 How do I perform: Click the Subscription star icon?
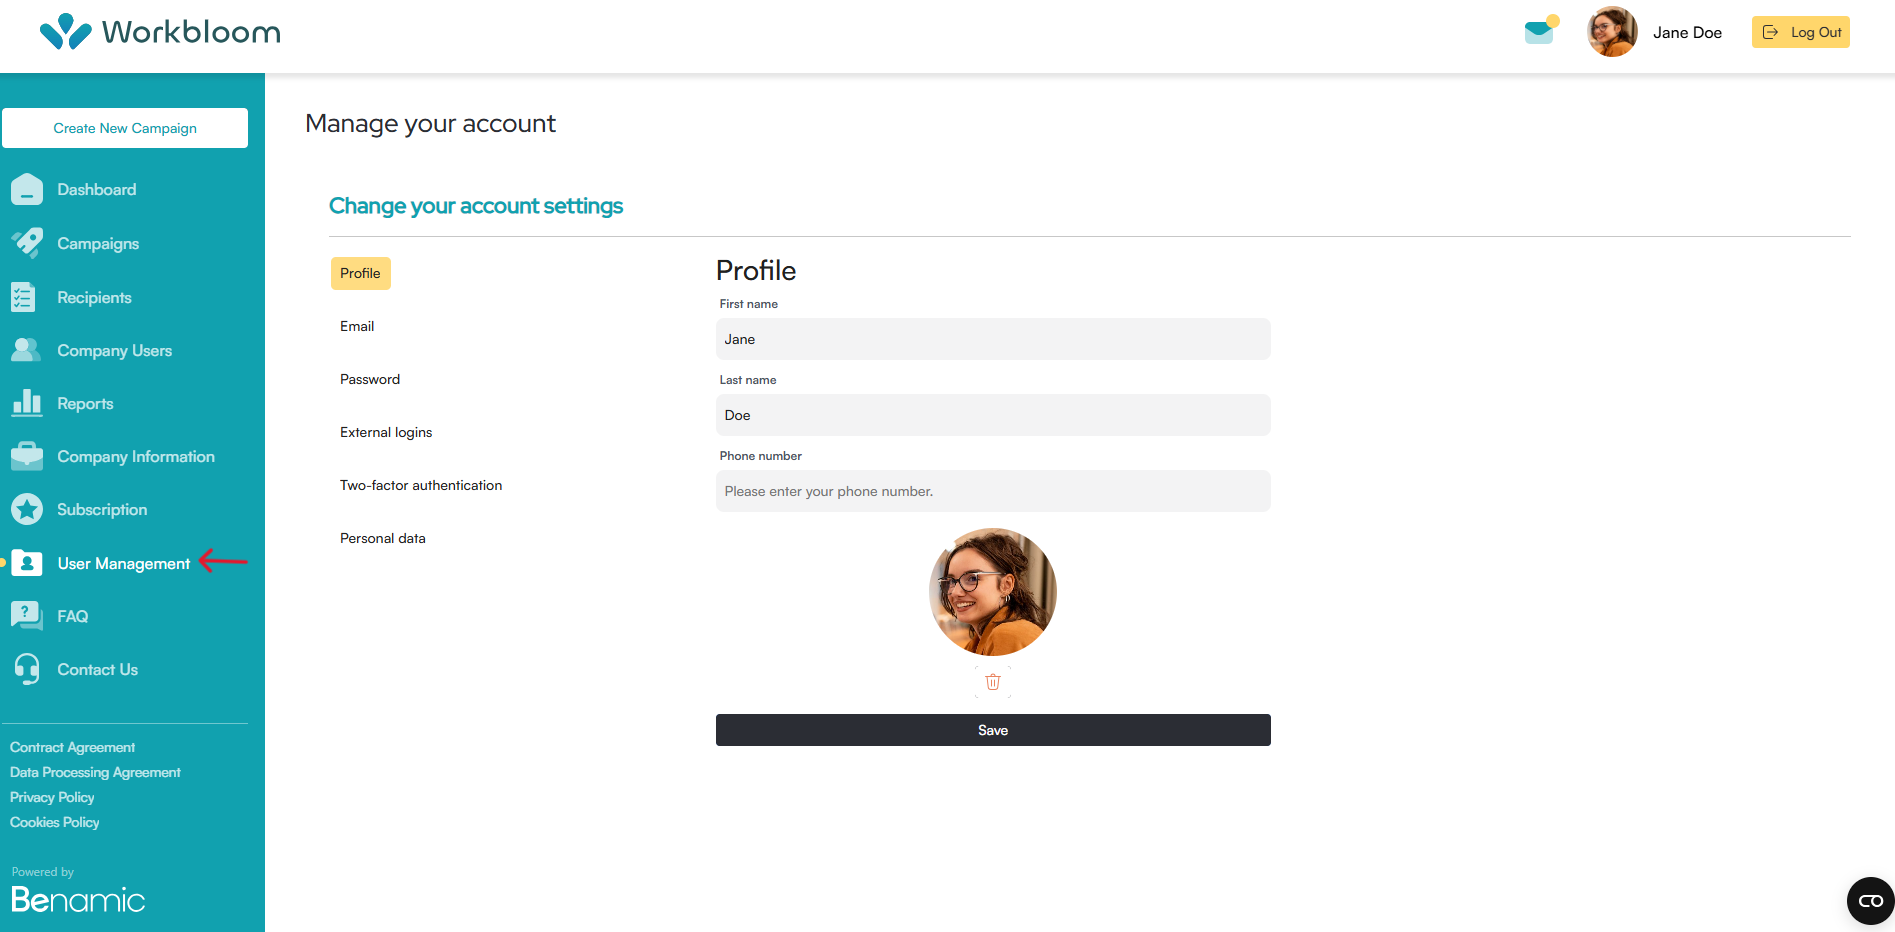click(27, 509)
